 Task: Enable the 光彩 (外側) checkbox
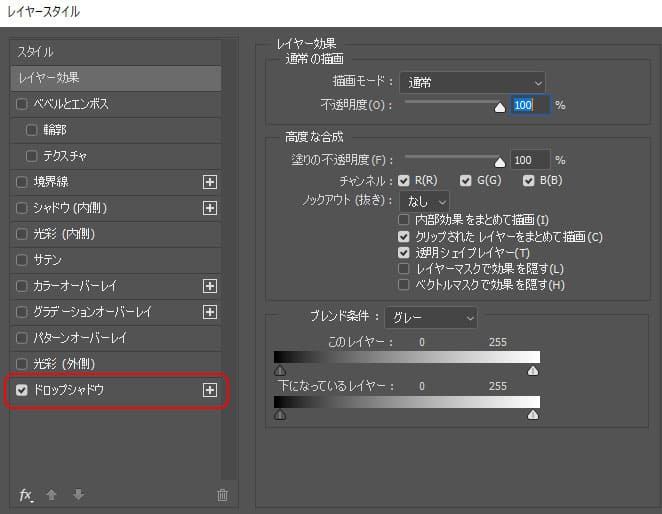22,364
